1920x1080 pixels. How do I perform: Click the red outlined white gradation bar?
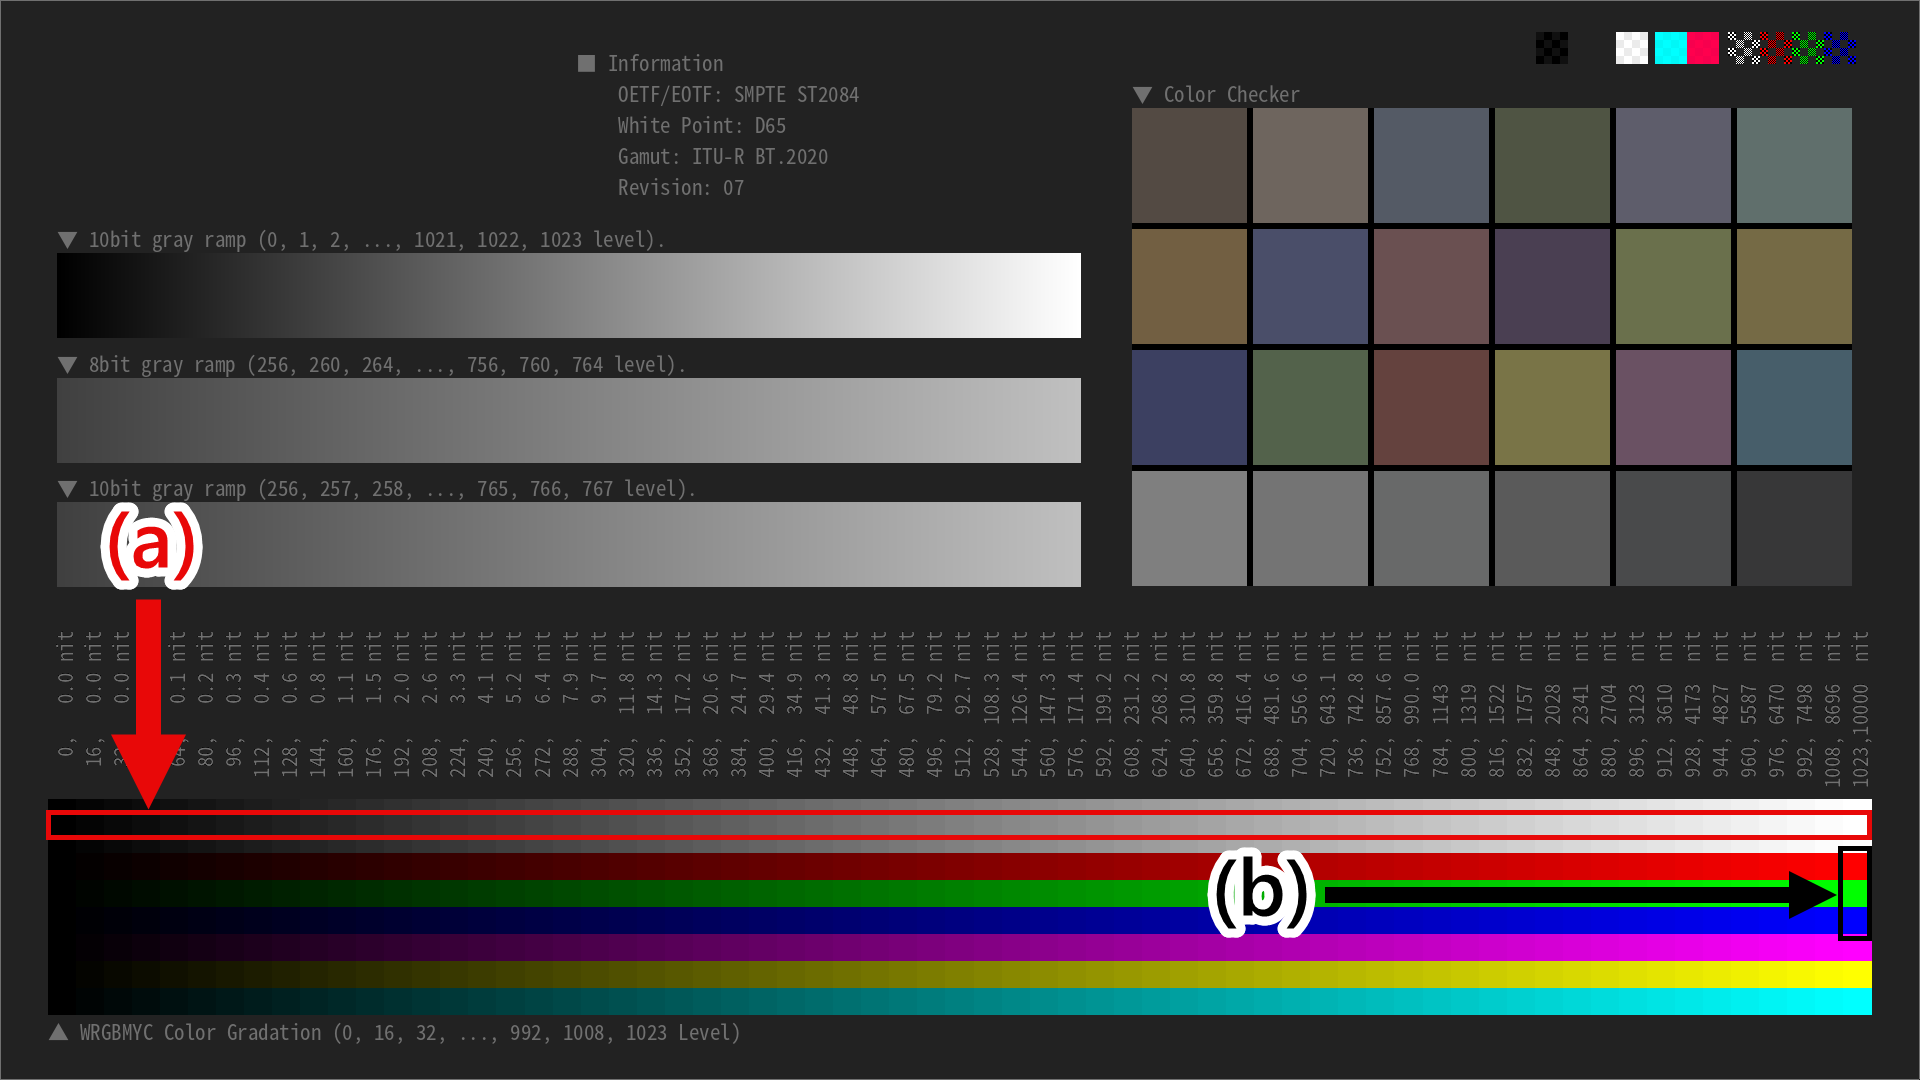[x=958, y=825]
